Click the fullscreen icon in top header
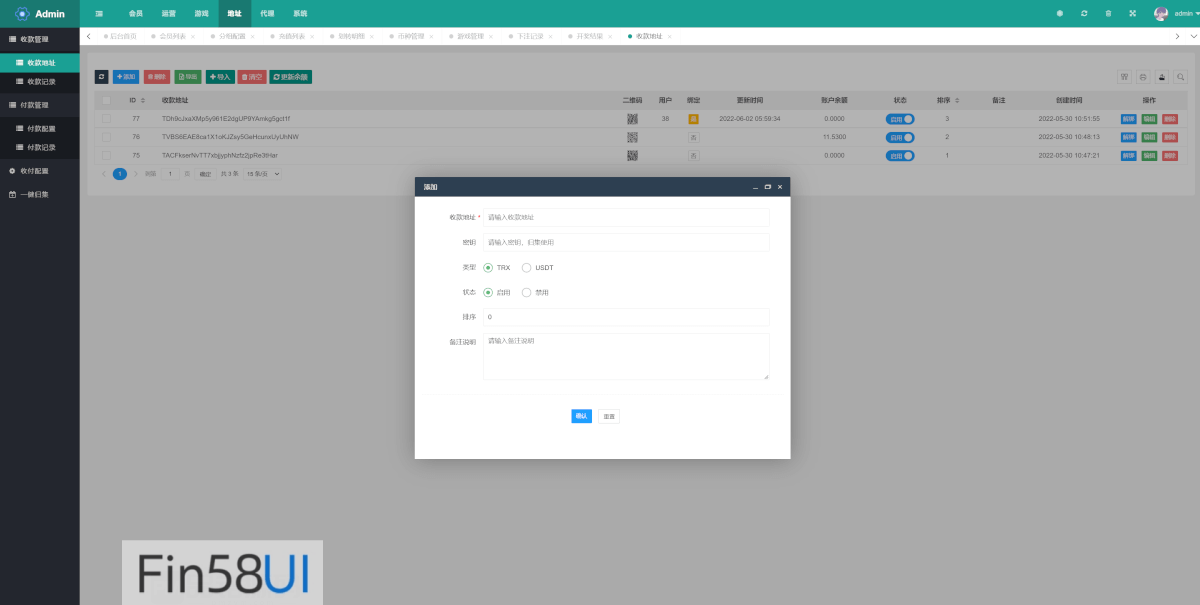Viewport: 1200px width, 605px height. (1132, 14)
